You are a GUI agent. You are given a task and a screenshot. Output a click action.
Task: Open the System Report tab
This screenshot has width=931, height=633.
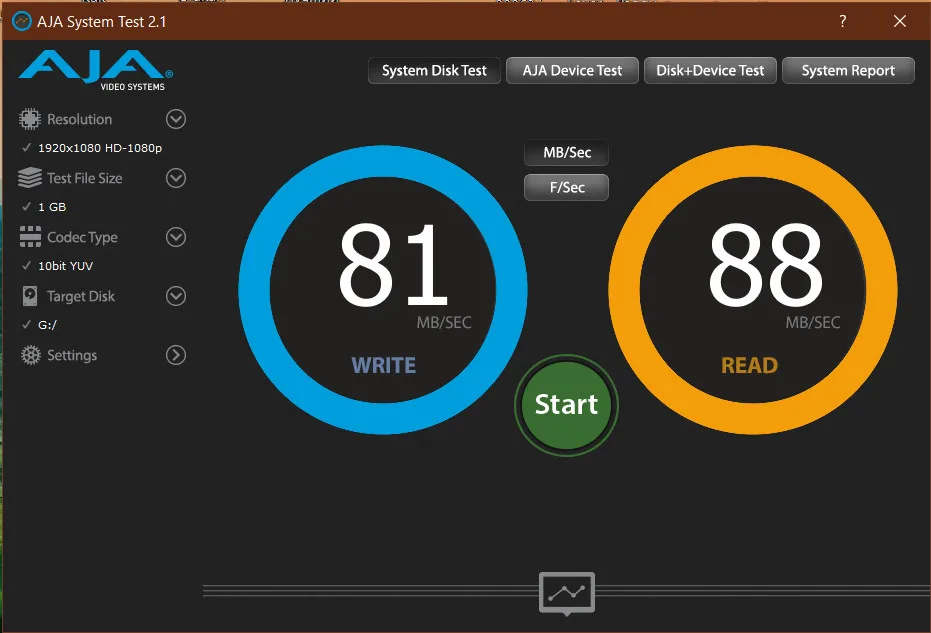pyautogui.click(x=848, y=71)
